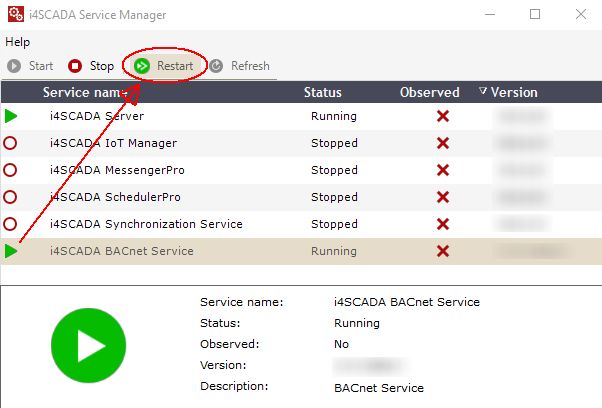This screenshot has width=602, height=408.
Task: Click the i4SCADA Service Manager title icon
Action: tap(16, 14)
